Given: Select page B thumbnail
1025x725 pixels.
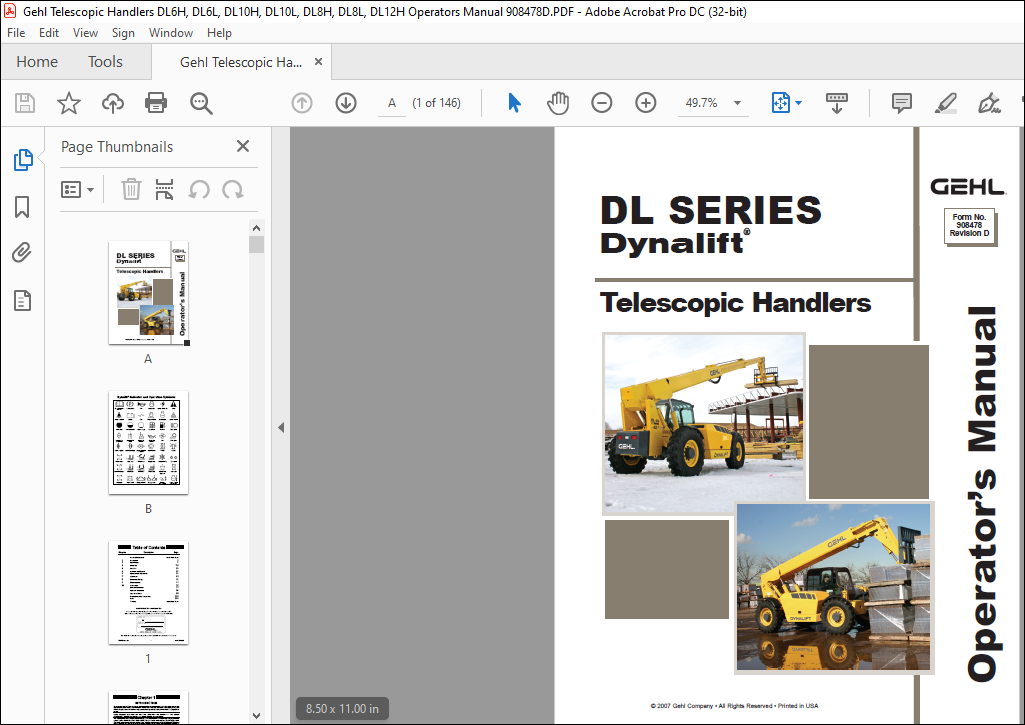Looking at the screenshot, I should coord(148,443).
